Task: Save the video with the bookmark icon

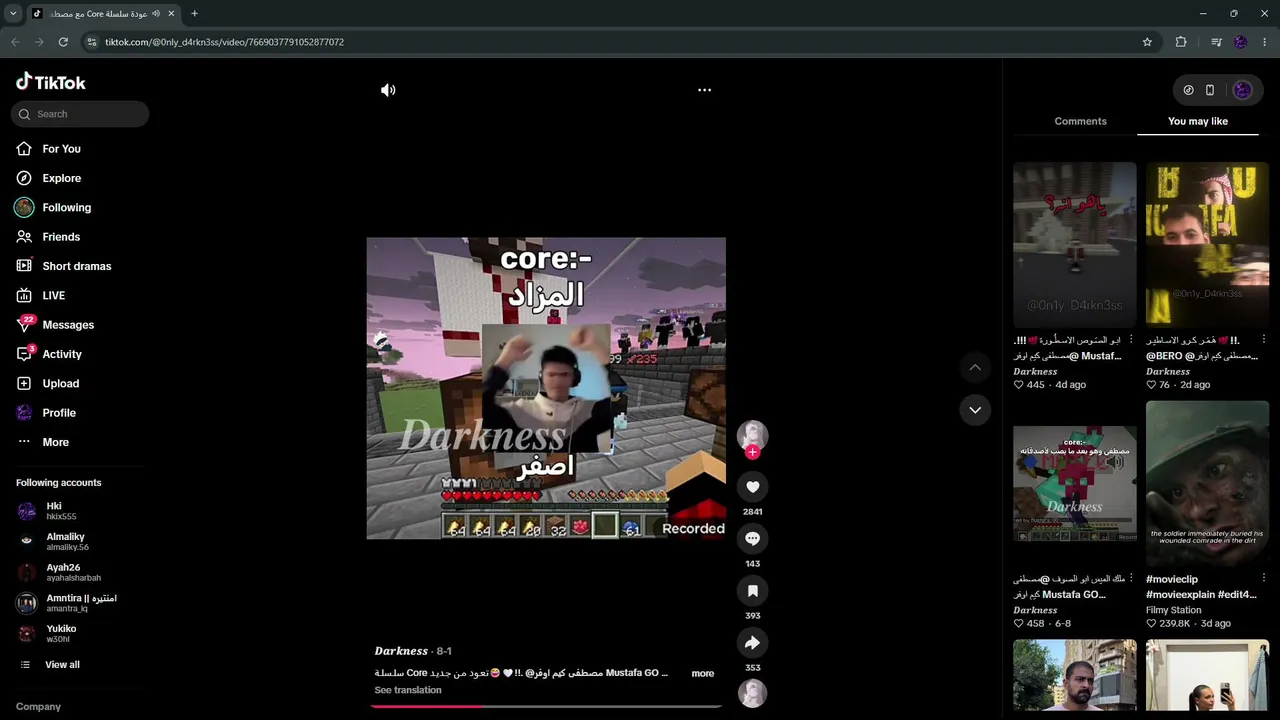Action: click(x=753, y=591)
